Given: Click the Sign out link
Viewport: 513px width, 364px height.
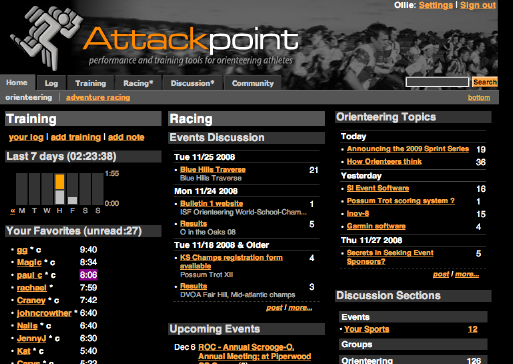Looking at the screenshot, I should [478, 5].
